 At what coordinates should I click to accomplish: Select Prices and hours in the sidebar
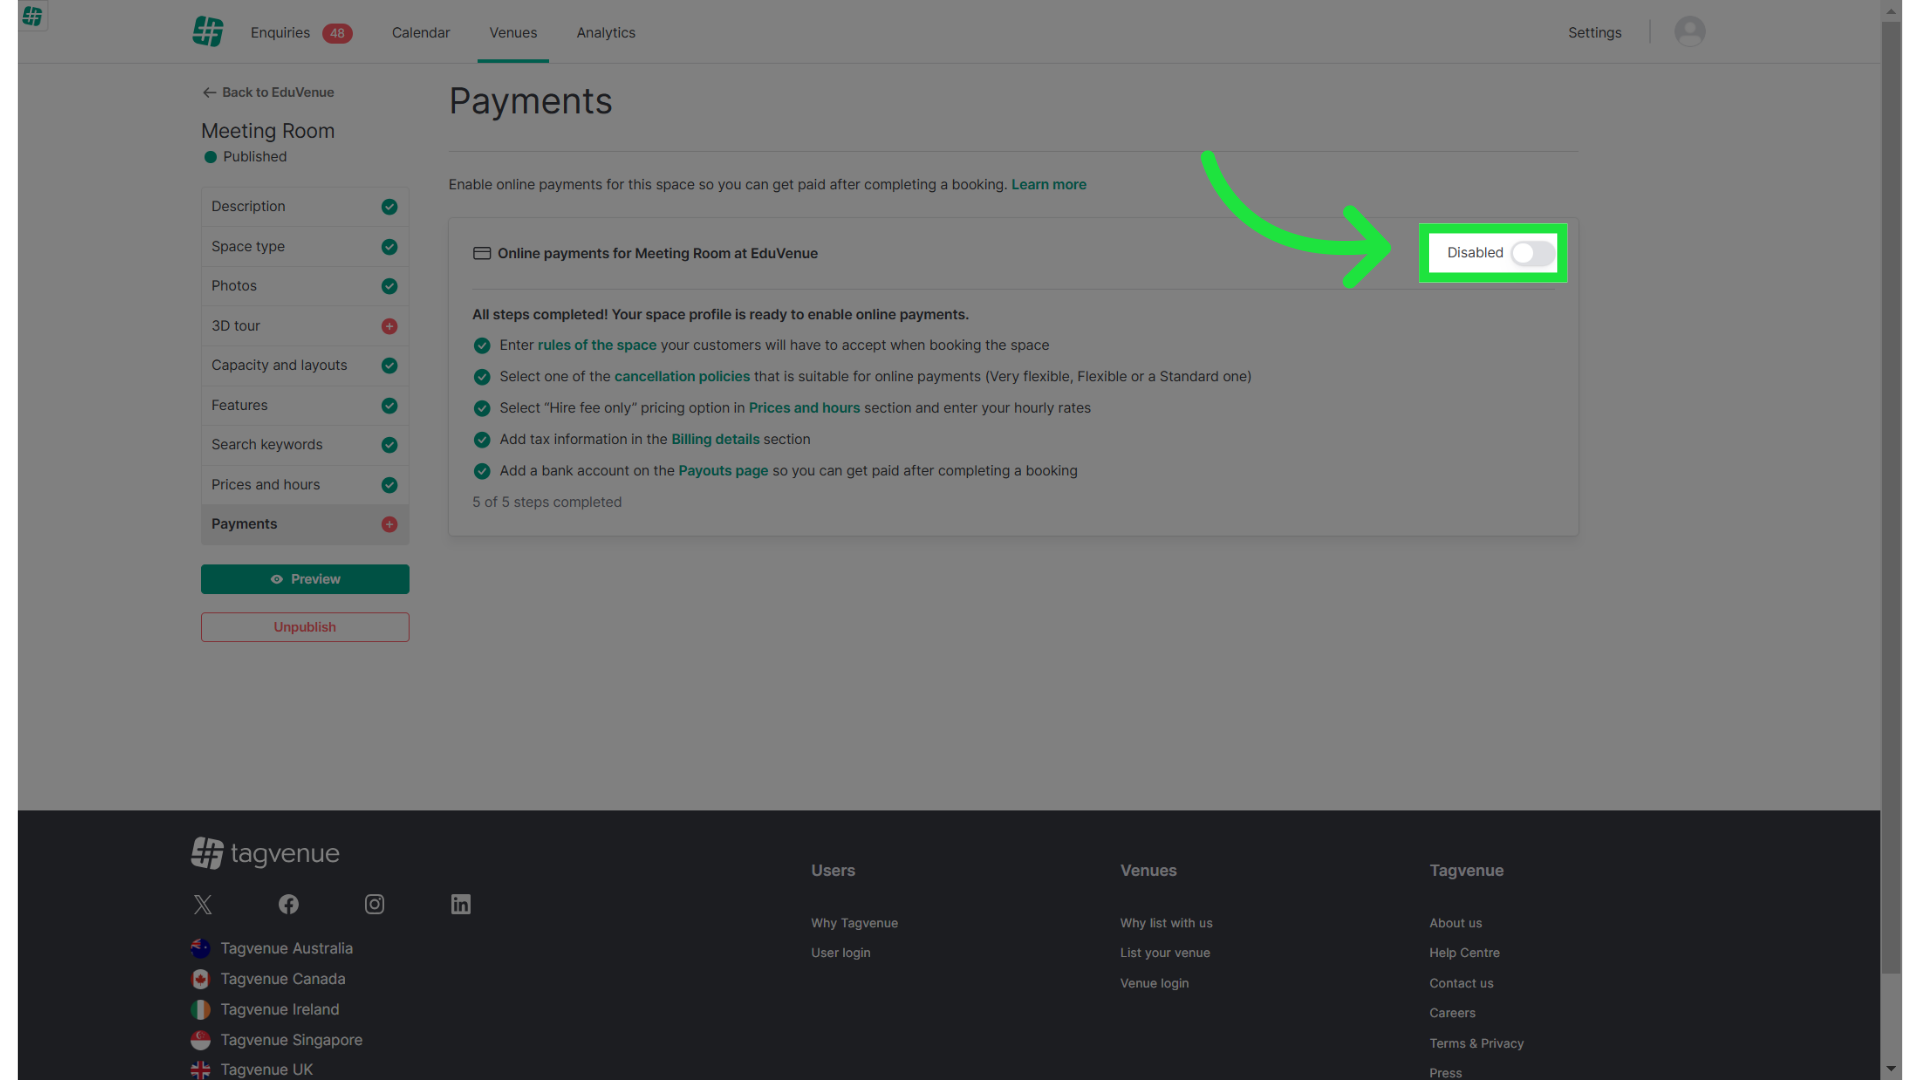[305, 485]
